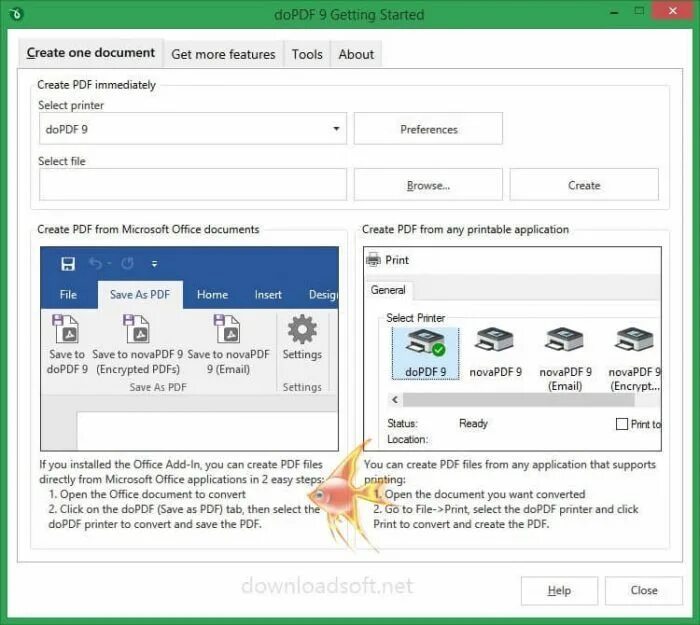Switch to Create one document tab
The width and height of the screenshot is (700, 625).
tap(91, 53)
